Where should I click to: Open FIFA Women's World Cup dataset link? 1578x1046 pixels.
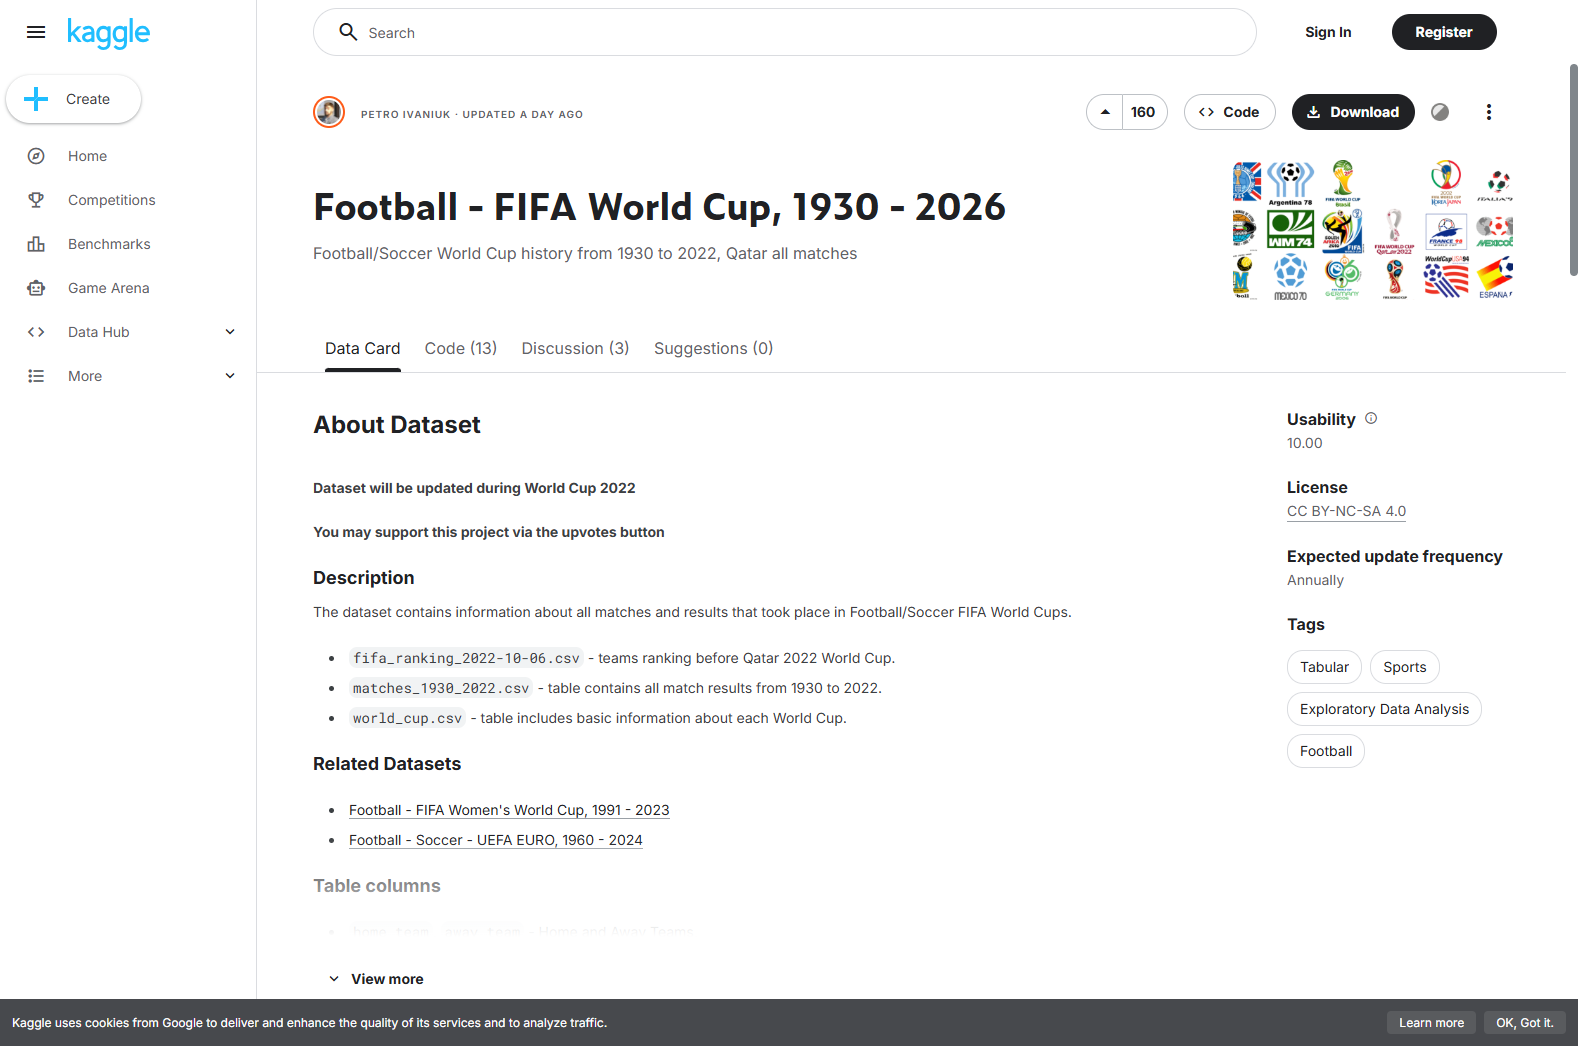[509, 810]
